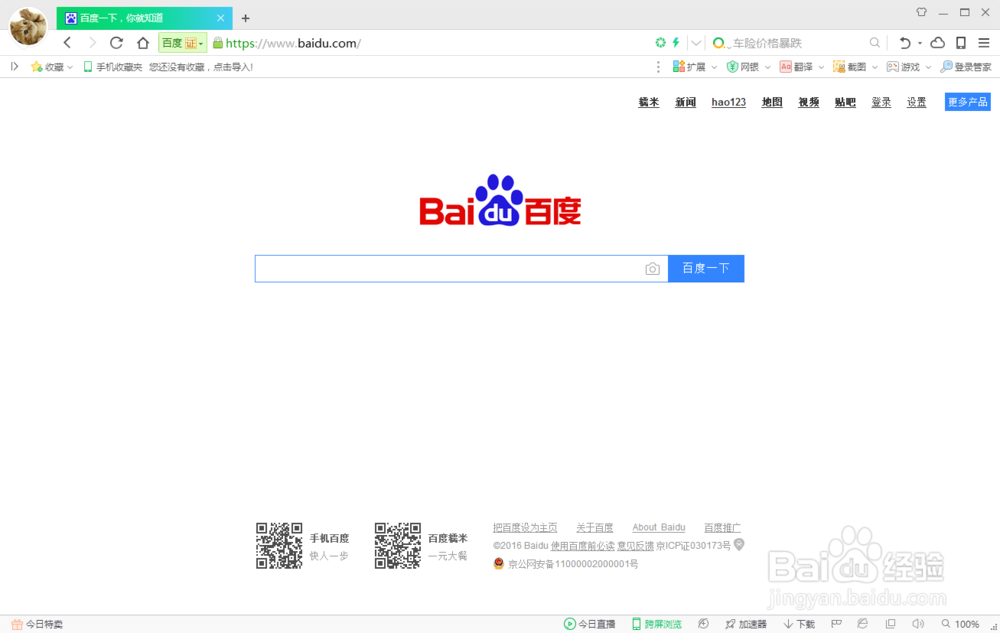Expand the address bar history chevron

pyautogui.click(x=696, y=43)
